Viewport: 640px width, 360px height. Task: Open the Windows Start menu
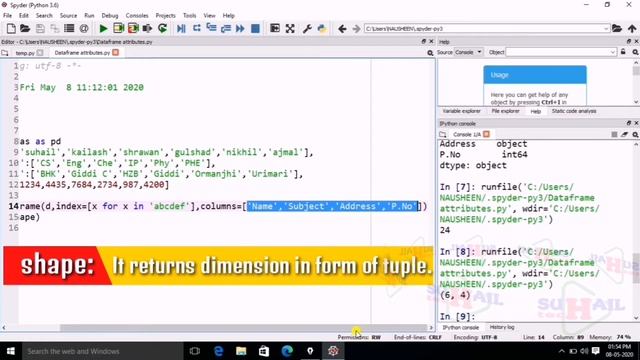coord(11,351)
